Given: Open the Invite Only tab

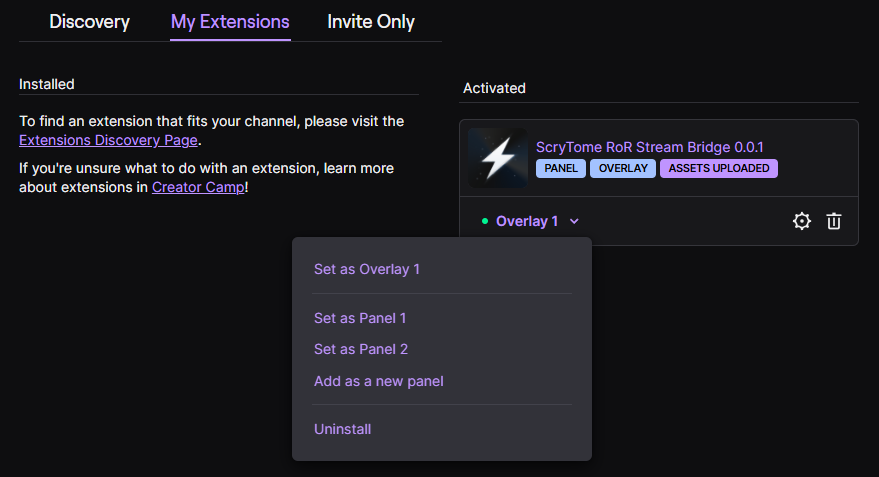Looking at the screenshot, I should click(371, 22).
